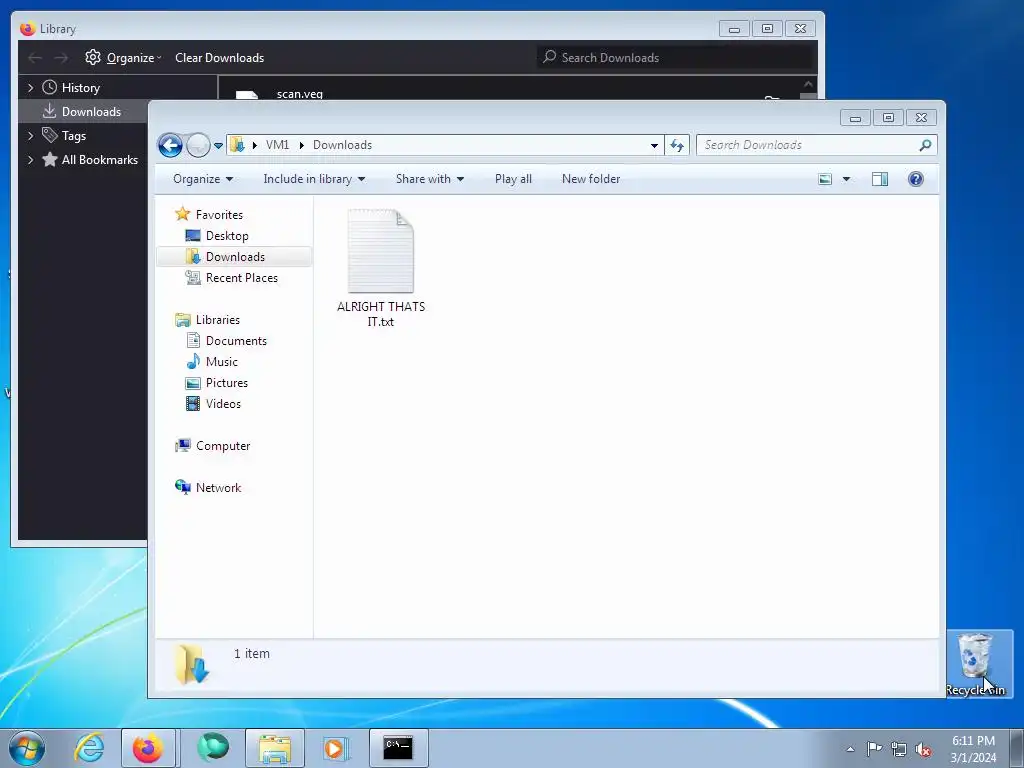The width and height of the screenshot is (1024, 768).
Task: Switch to Windows Explorer in taskbar
Action: 275,748
